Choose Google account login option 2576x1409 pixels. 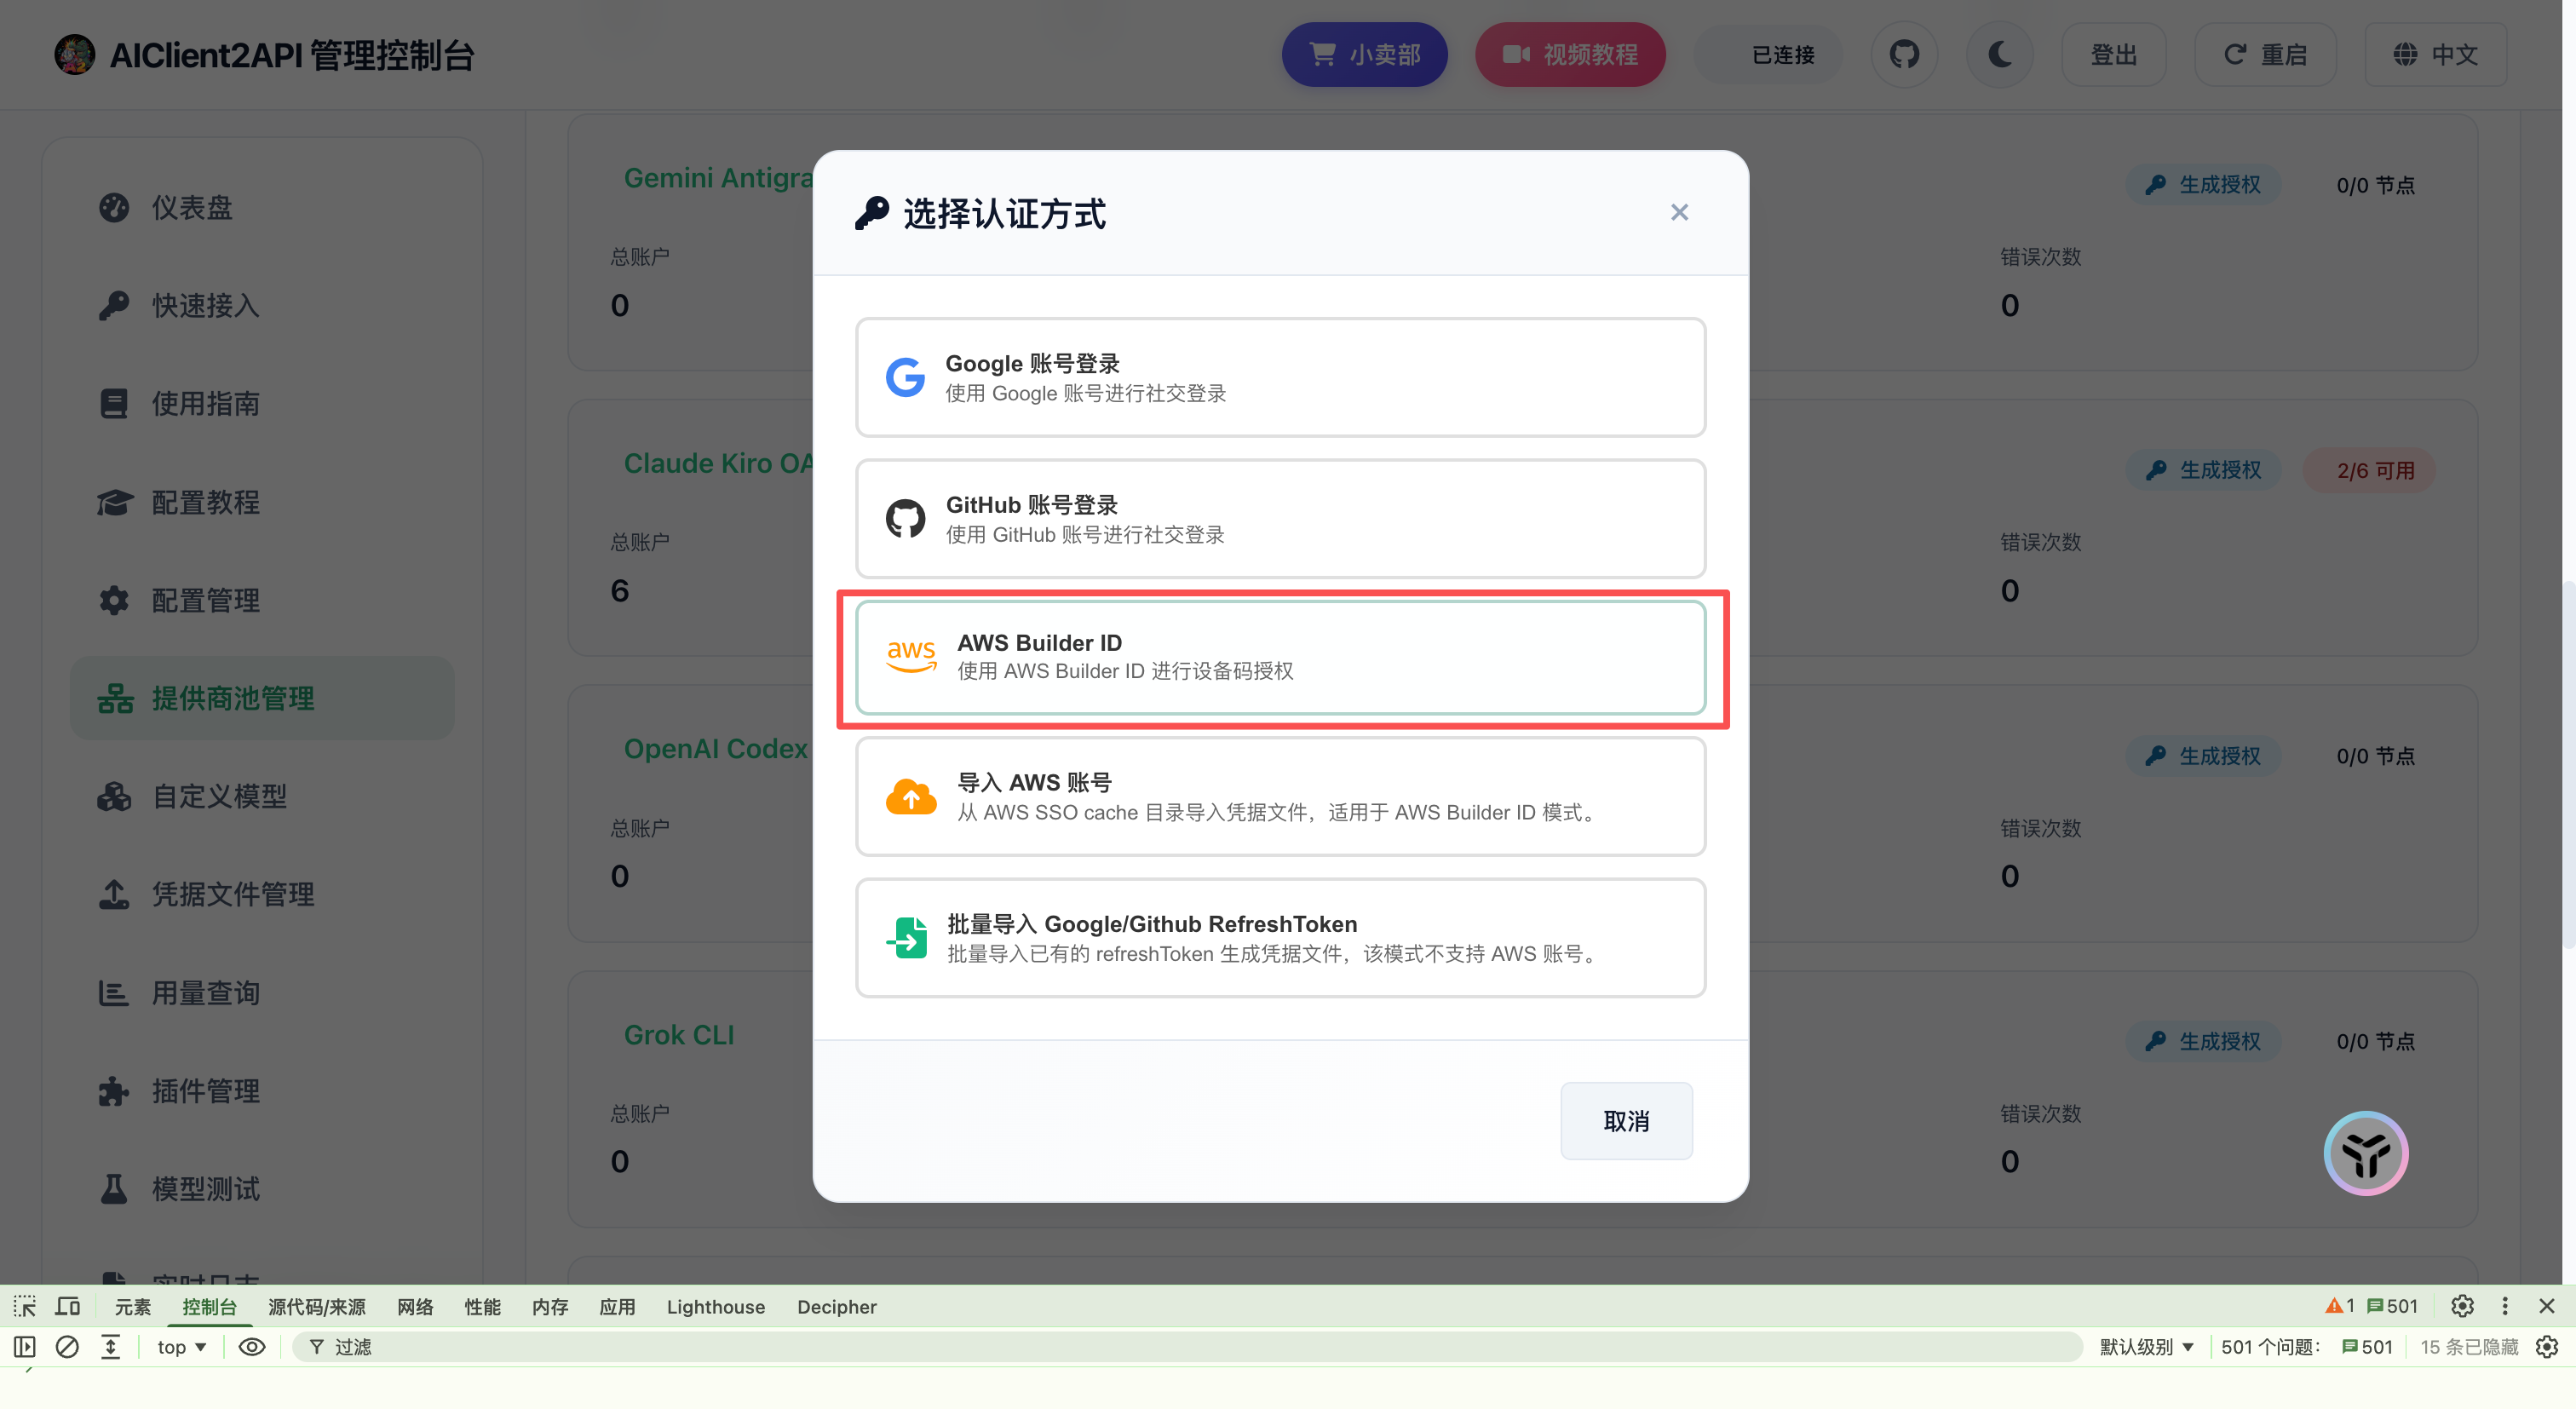point(1280,377)
